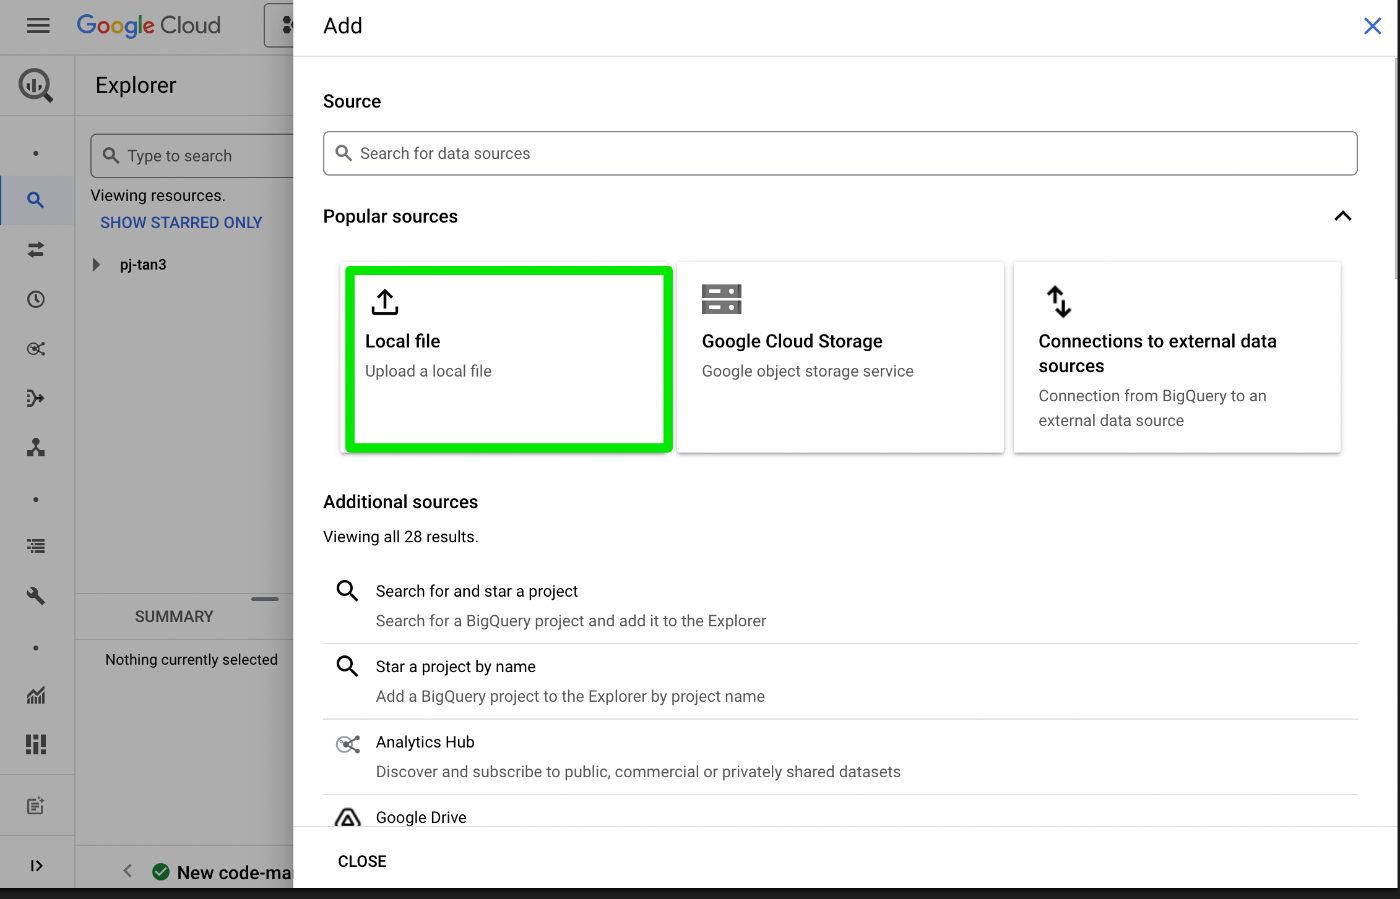
Task: Open Monitoring chart icon in sidebar
Action: pos(36,695)
